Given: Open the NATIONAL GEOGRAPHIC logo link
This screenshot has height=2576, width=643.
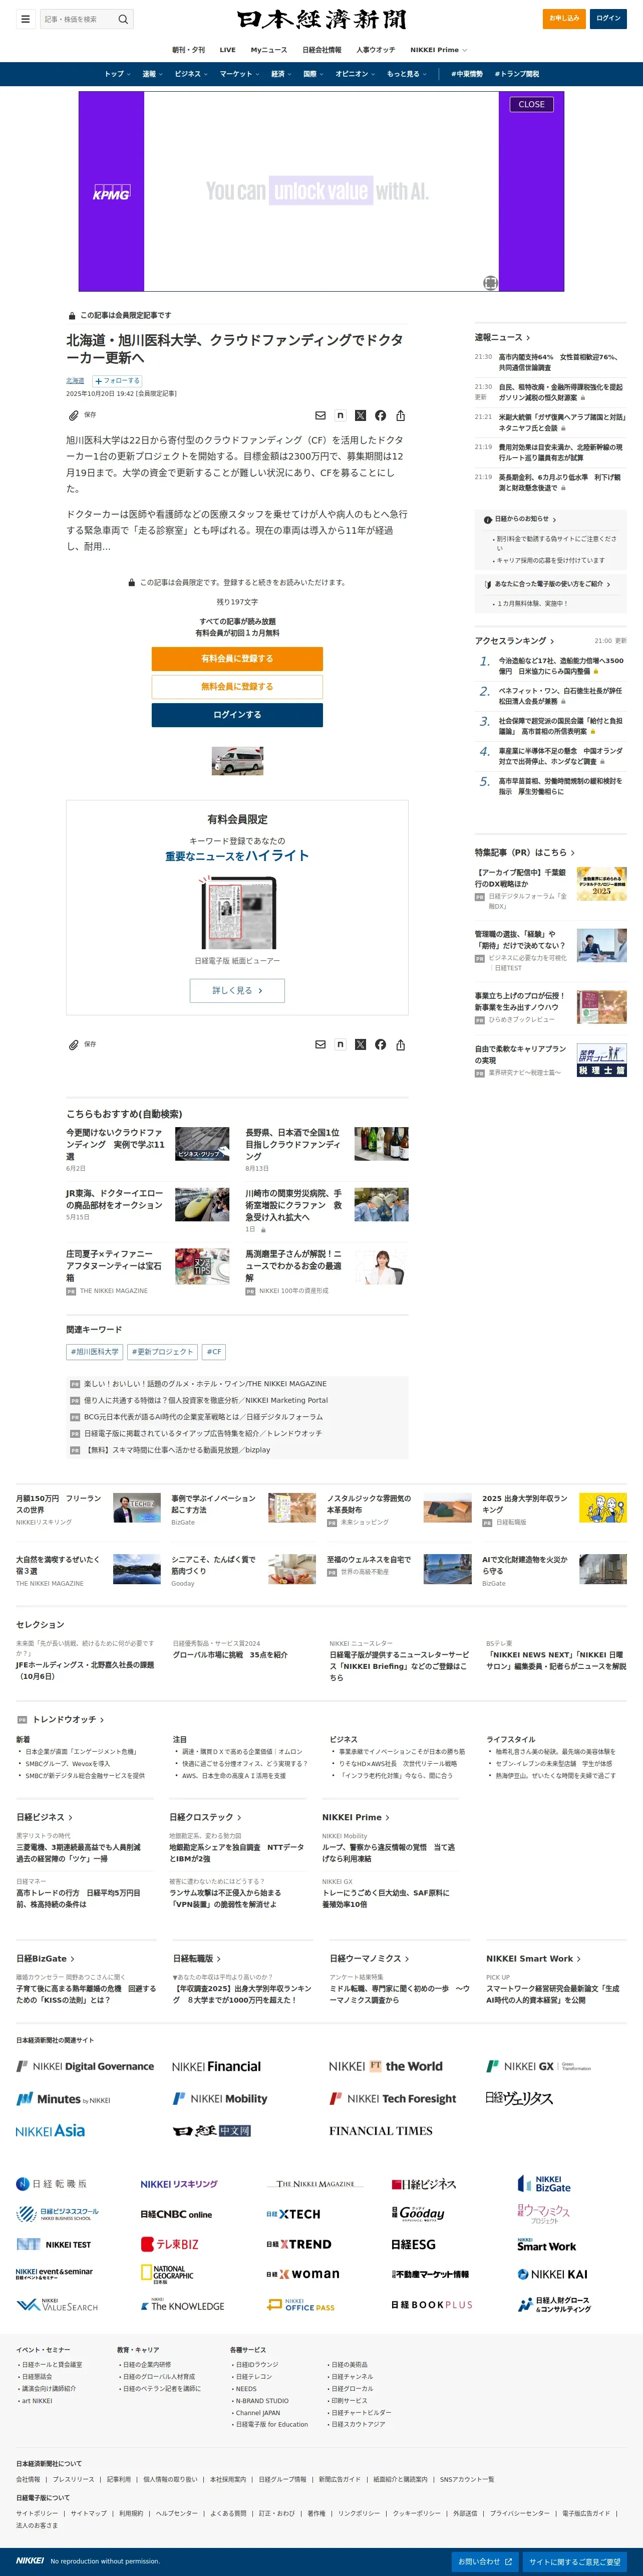Looking at the screenshot, I should tap(166, 2274).
